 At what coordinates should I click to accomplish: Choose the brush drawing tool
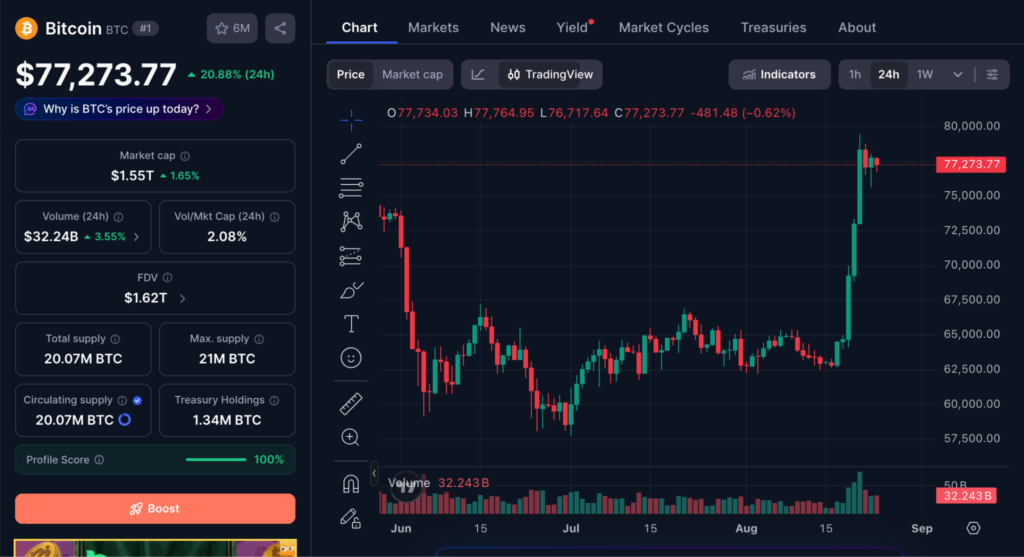pos(351,290)
